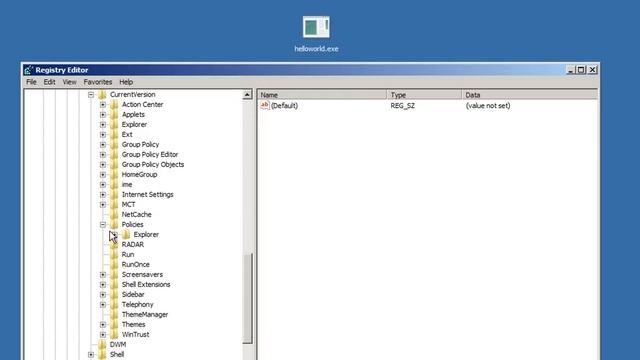Viewport: 640px width, 360px height.
Task: Select the (Default) value name
Action: click(x=284, y=106)
